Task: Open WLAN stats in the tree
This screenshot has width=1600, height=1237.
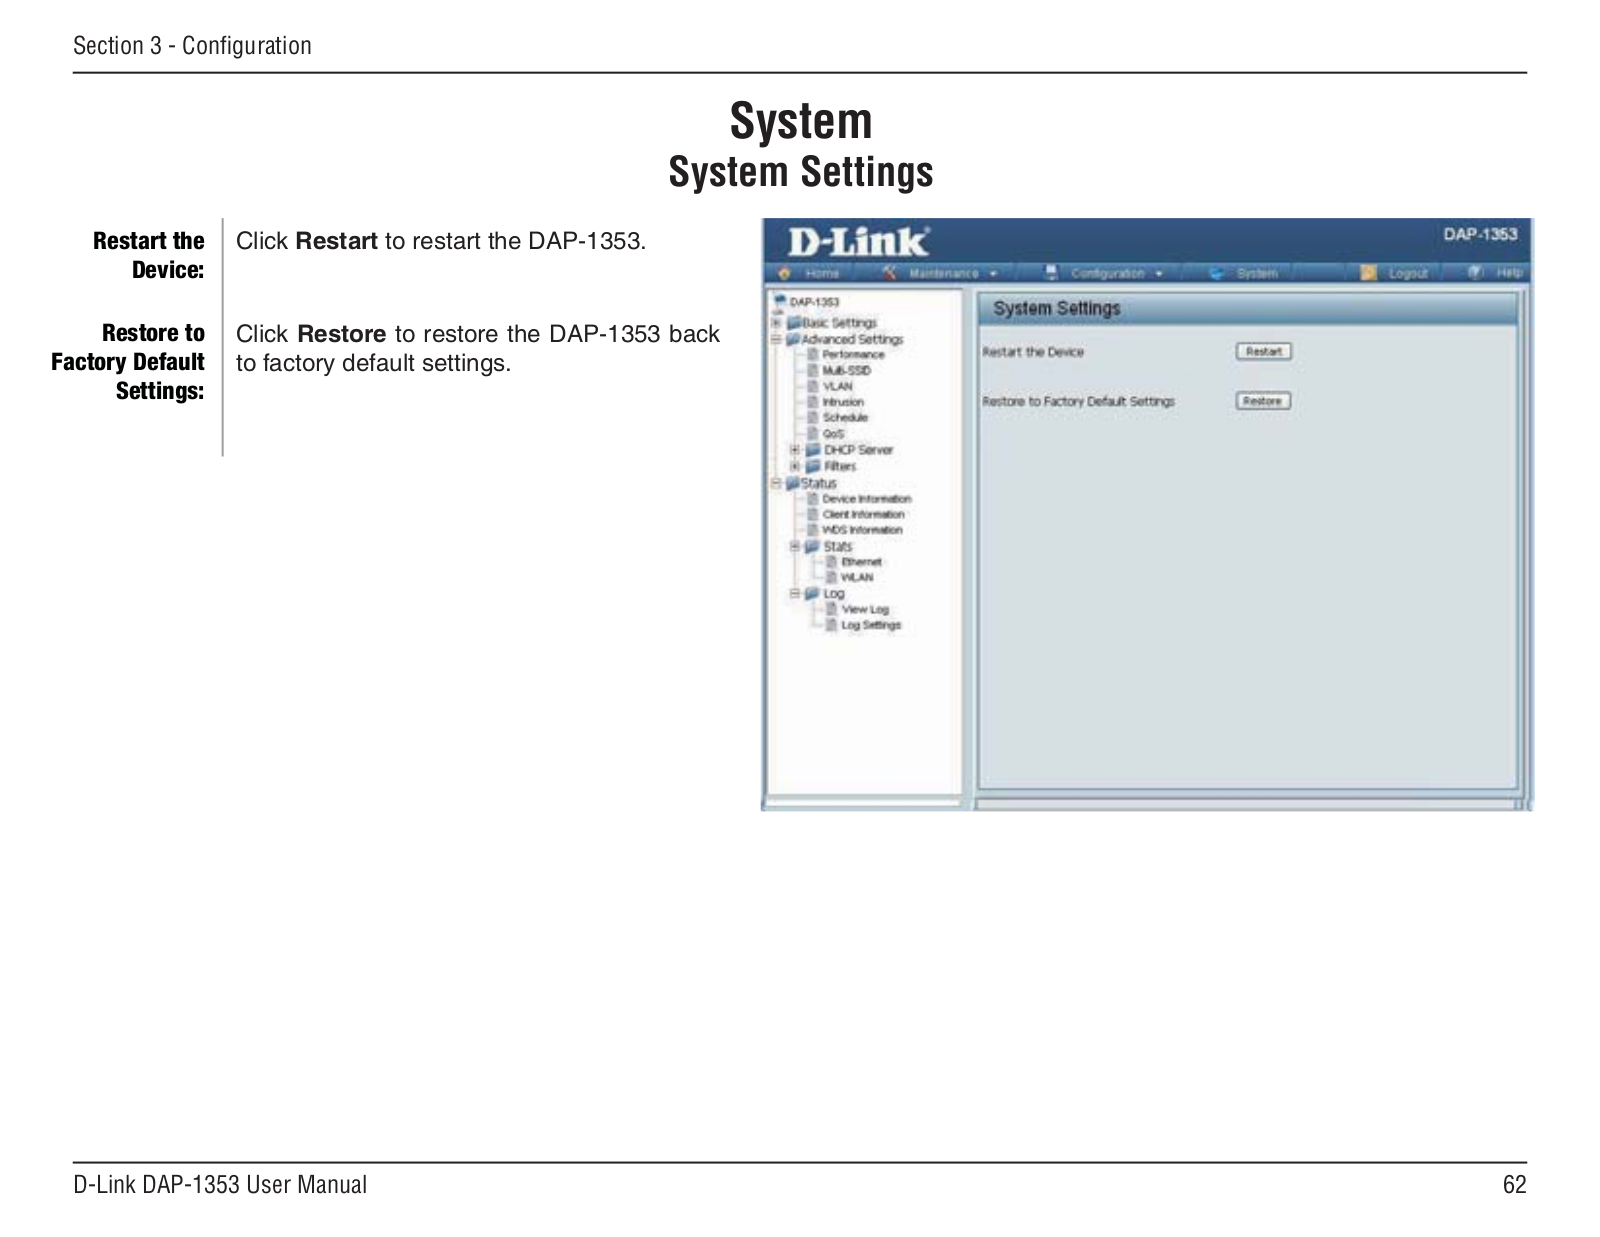Action: (x=857, y=577)
